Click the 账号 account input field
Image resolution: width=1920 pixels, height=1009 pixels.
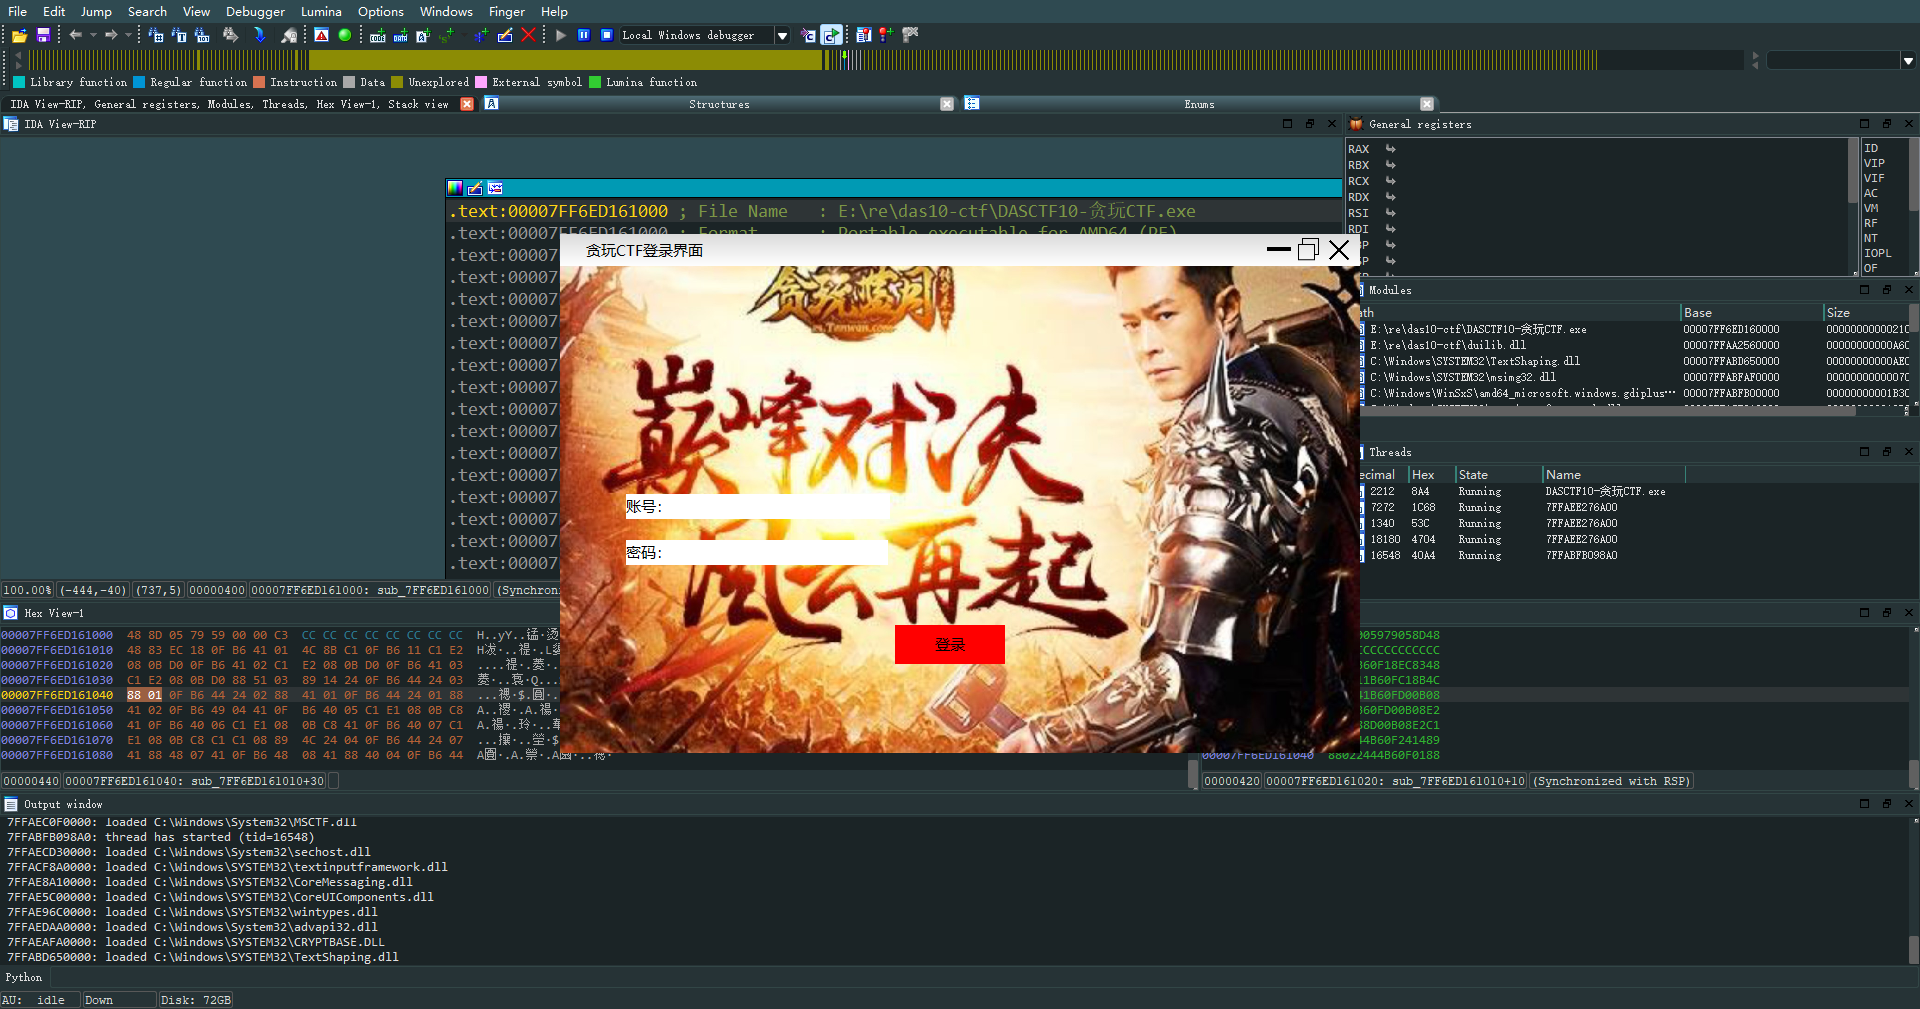757,507
